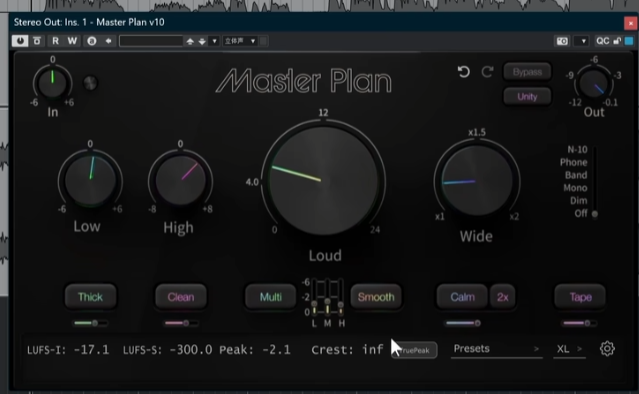Viewport: 639px width, 394px height.
Task: Click the LUFS-I: -17.1 readout
Action: pos(68,350)
